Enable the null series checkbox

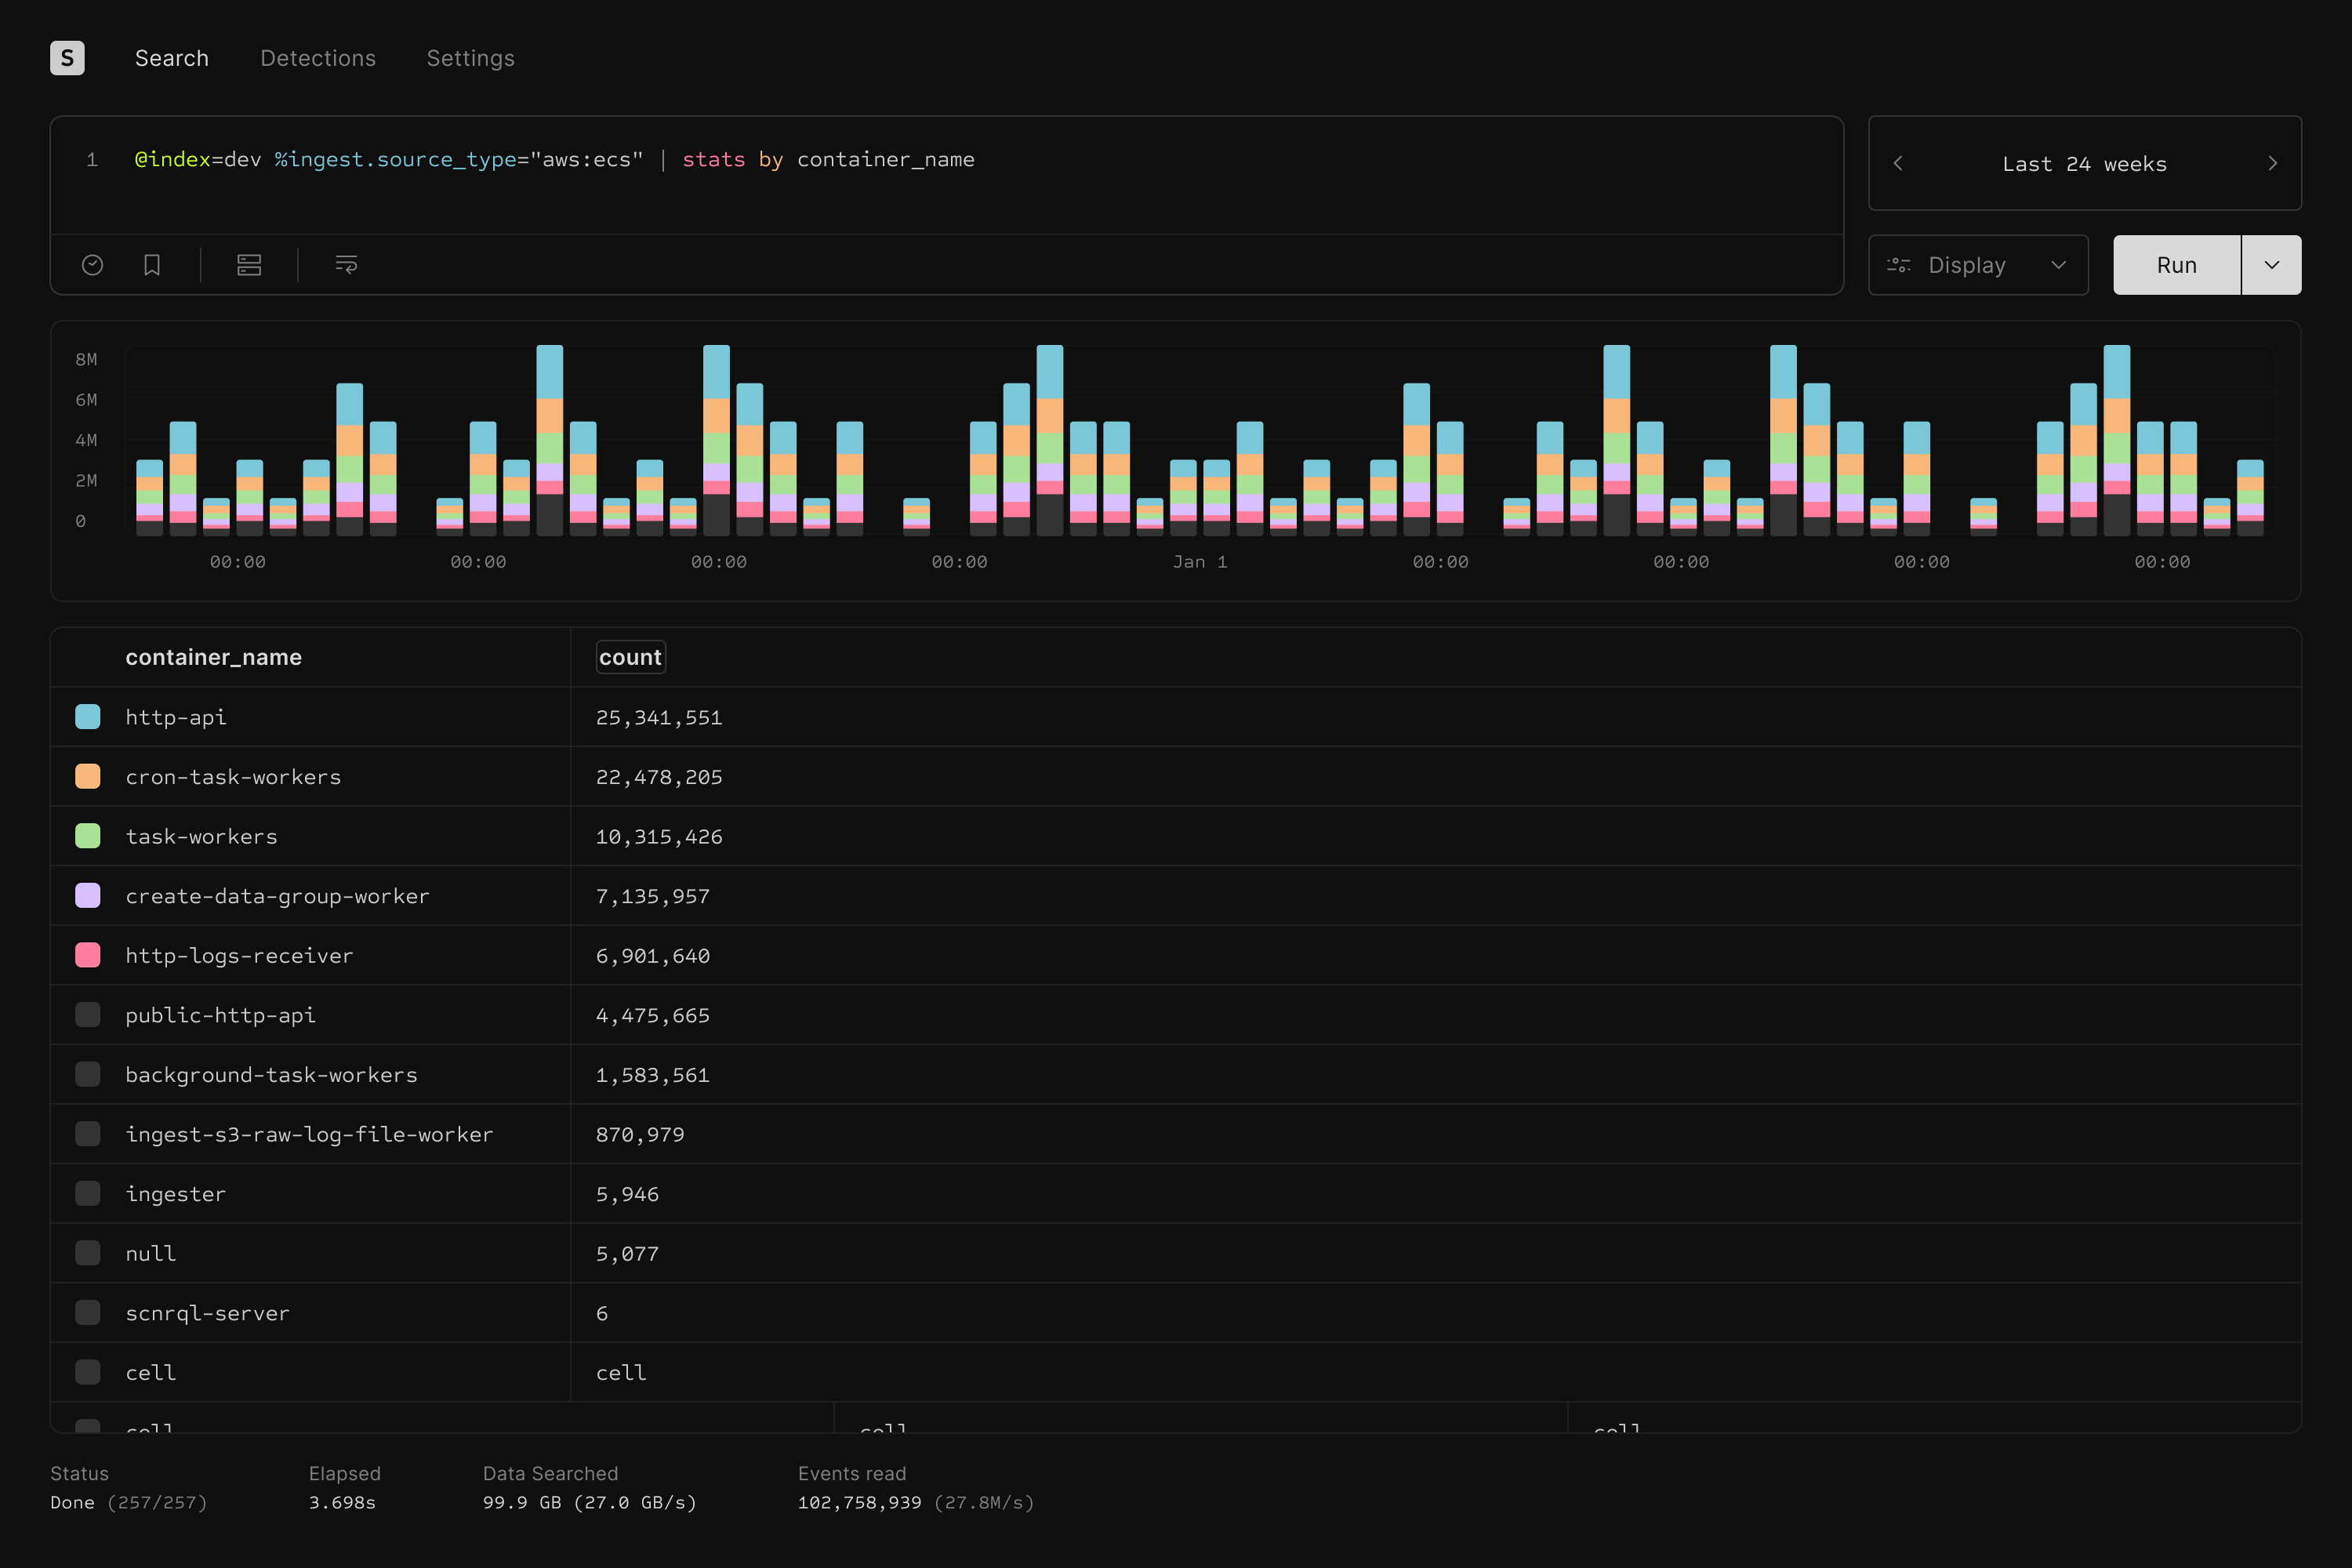point(88,1253)
